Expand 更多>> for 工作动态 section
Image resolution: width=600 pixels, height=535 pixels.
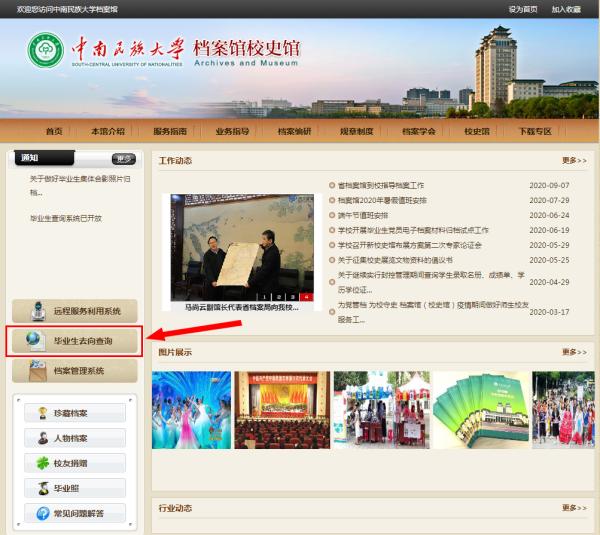[574, 160]
